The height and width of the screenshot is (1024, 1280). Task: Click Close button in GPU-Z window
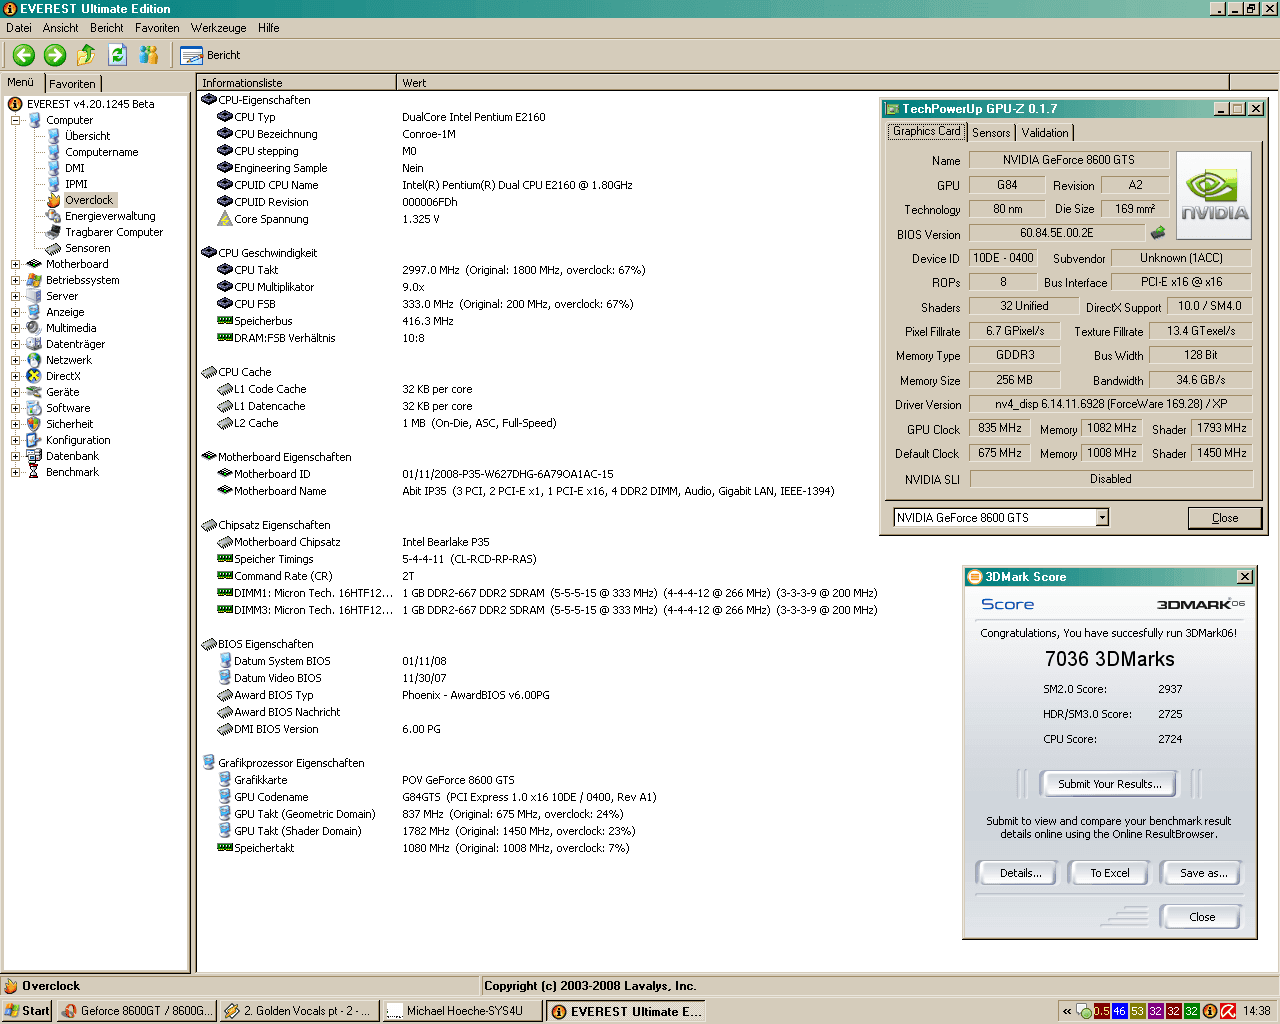coord(1225,518)
